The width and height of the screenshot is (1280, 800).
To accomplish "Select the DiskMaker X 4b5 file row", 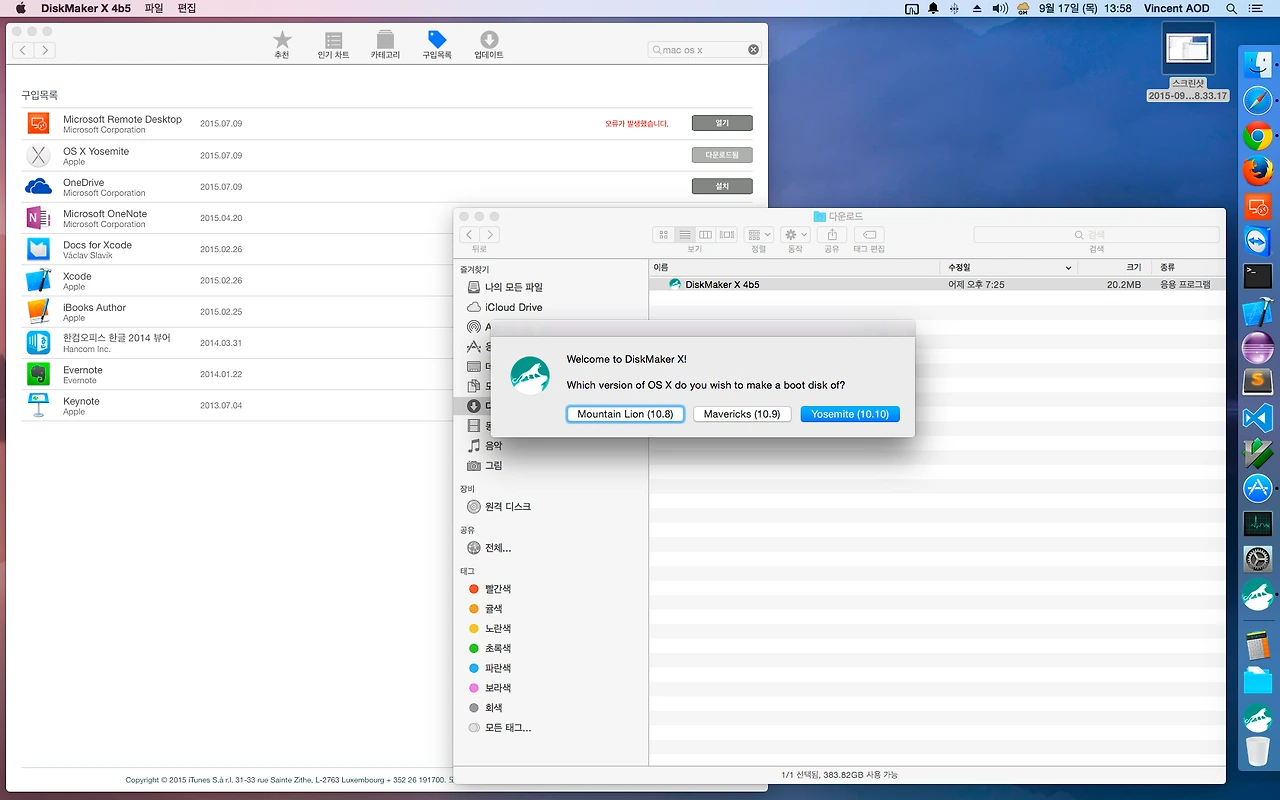I will point(937,284).
